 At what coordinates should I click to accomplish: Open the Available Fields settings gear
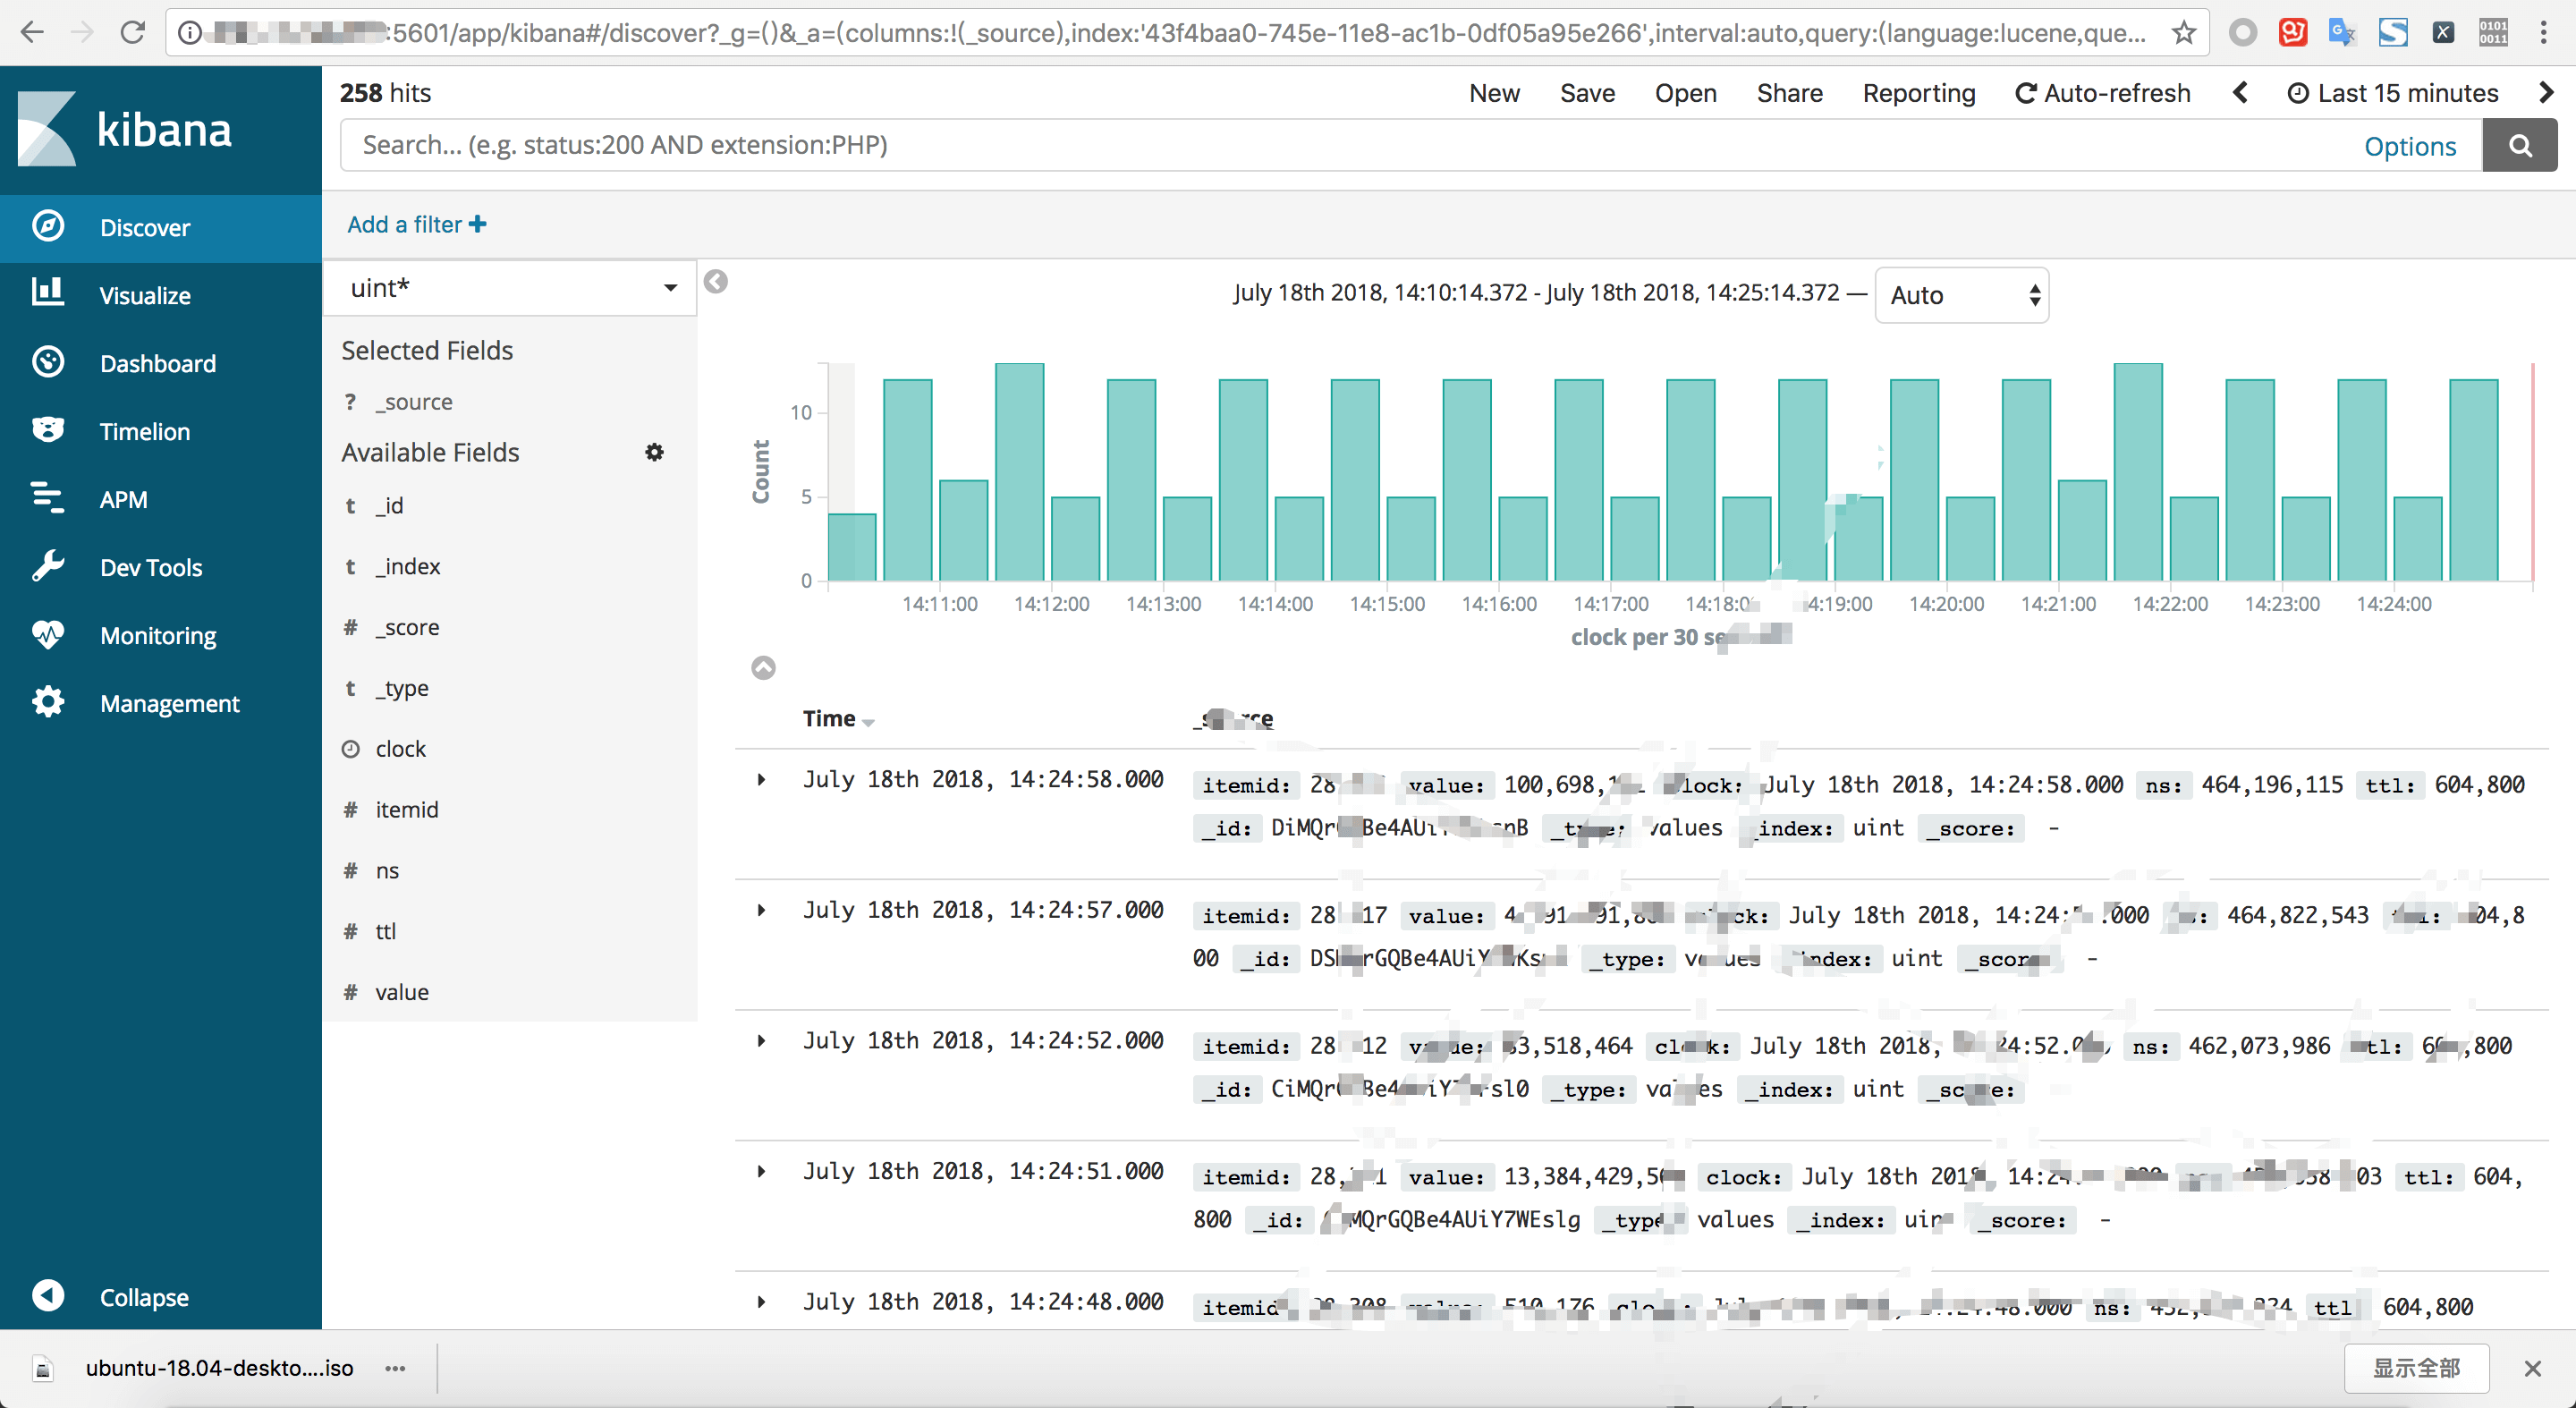point(654,452)
